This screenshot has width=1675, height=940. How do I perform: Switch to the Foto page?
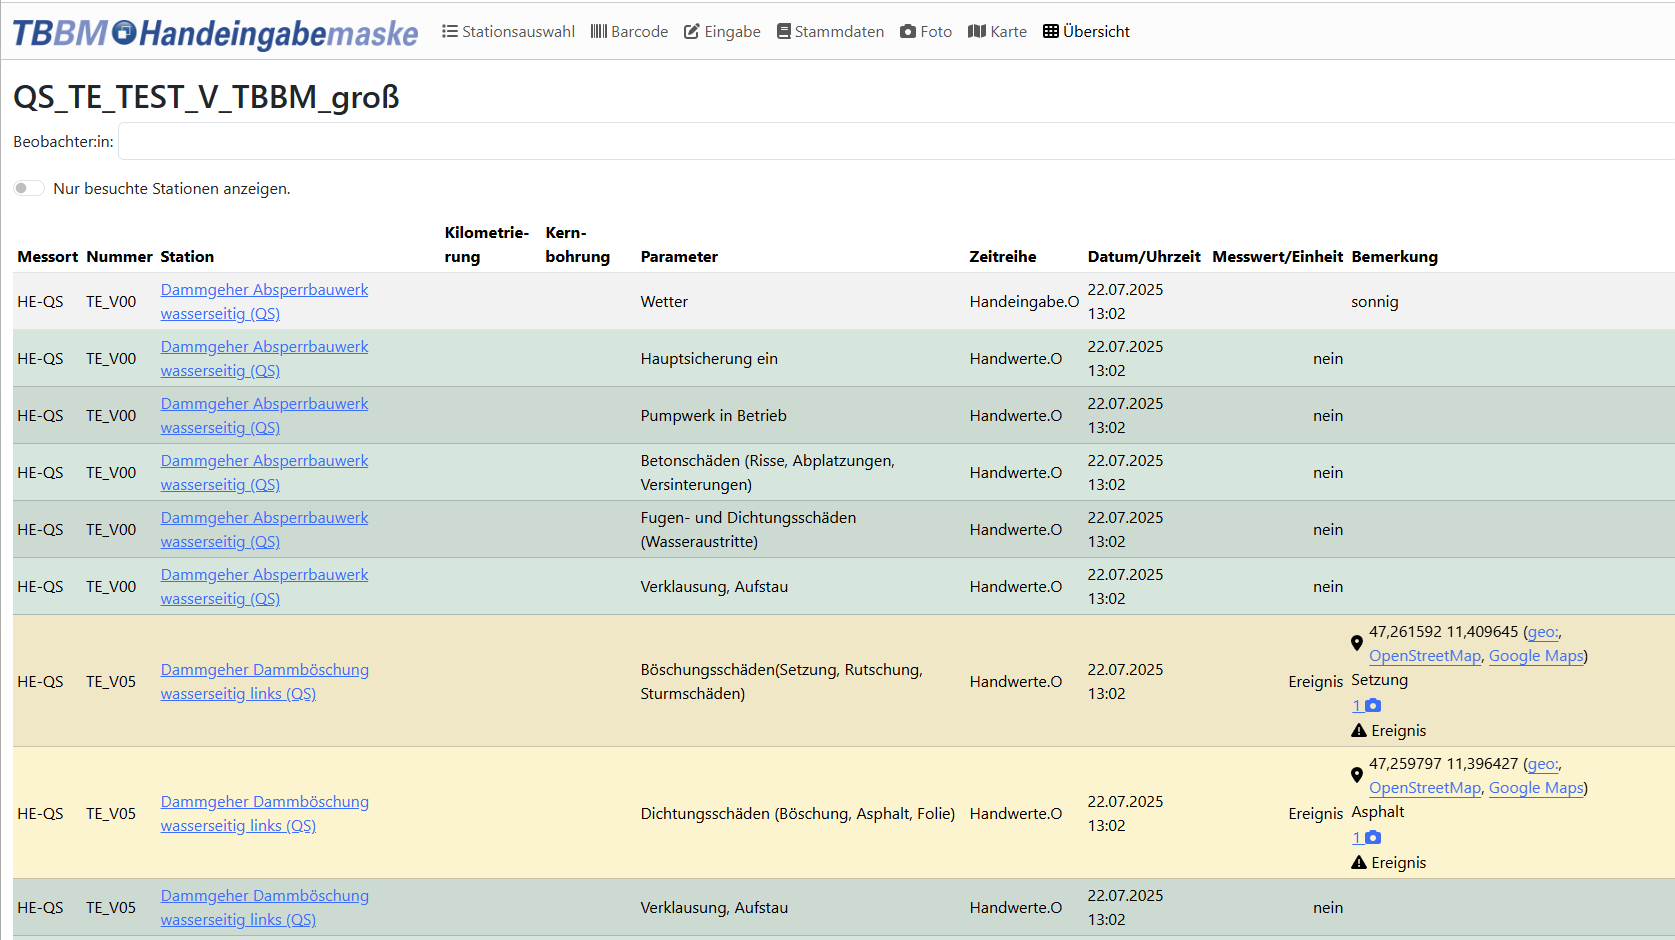point(926,31)
